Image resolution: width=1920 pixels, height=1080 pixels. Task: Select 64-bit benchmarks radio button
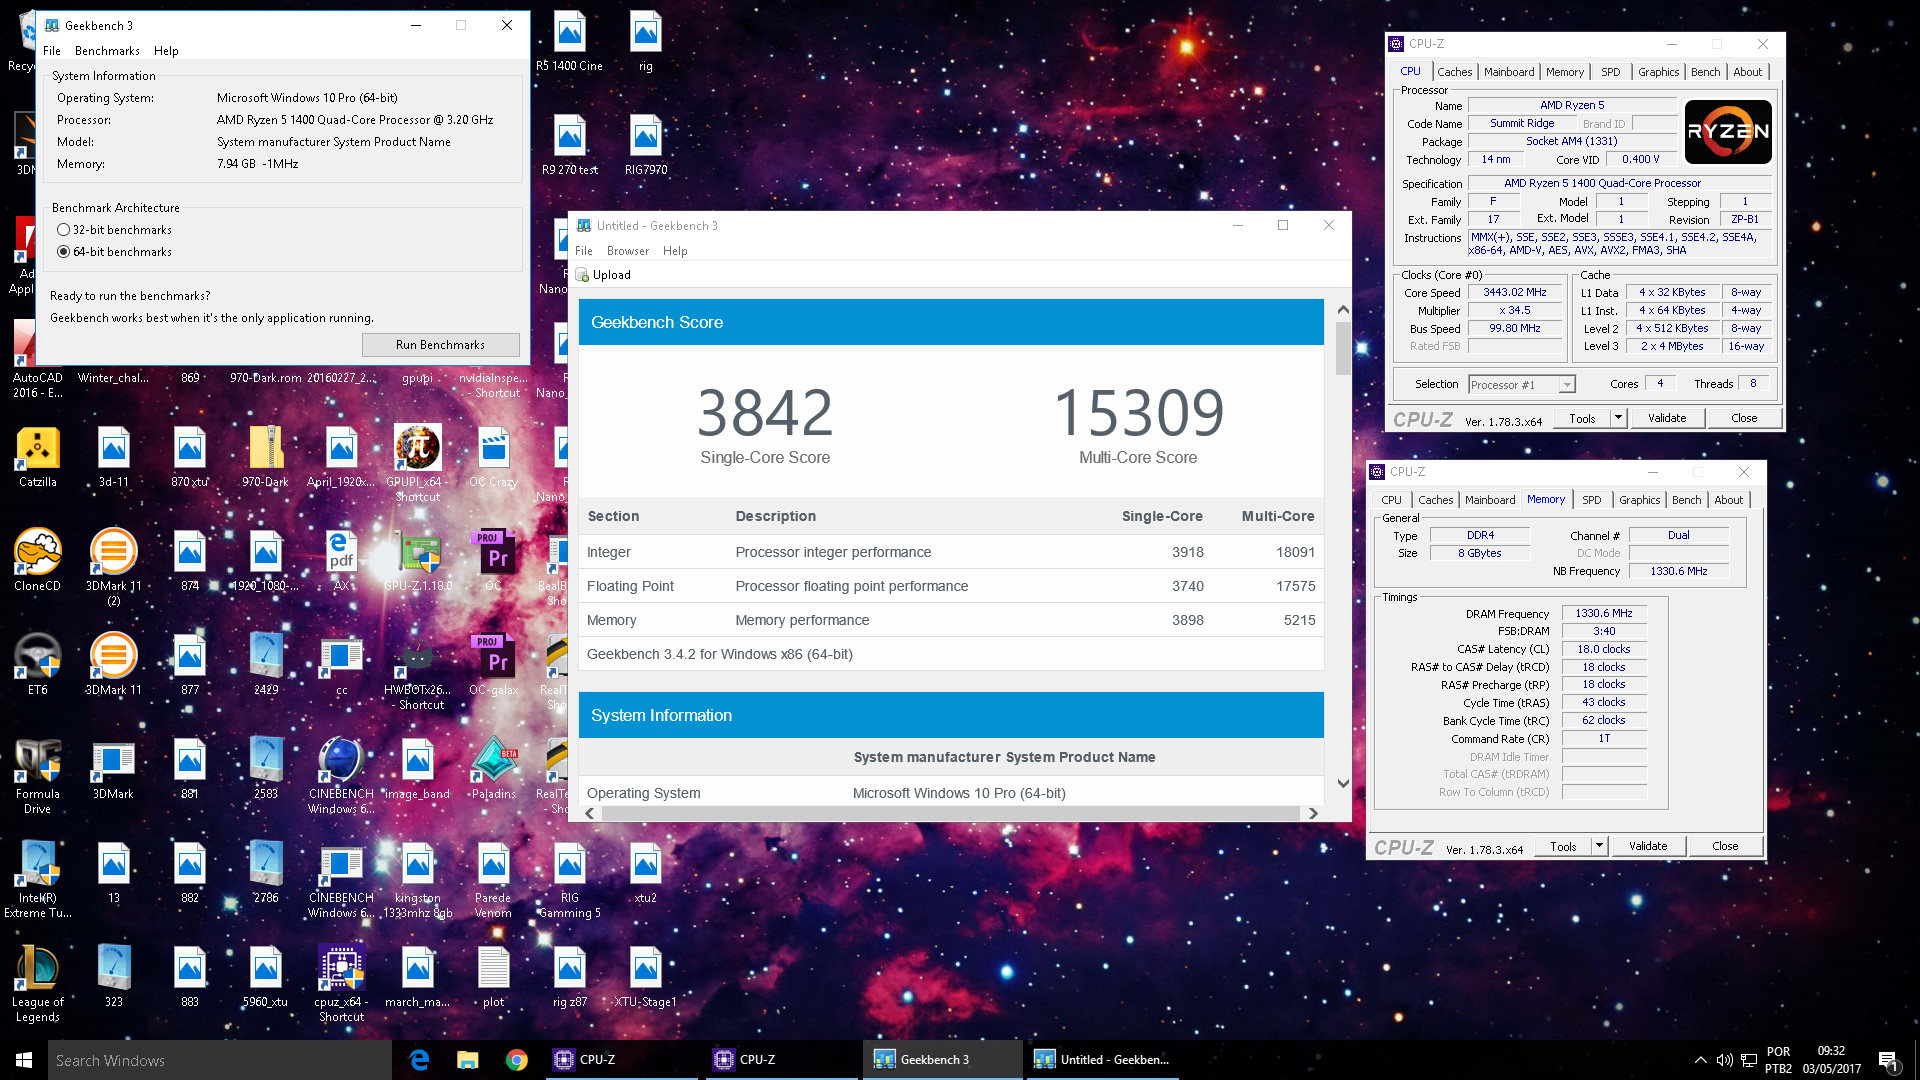[x=64, y=252]
